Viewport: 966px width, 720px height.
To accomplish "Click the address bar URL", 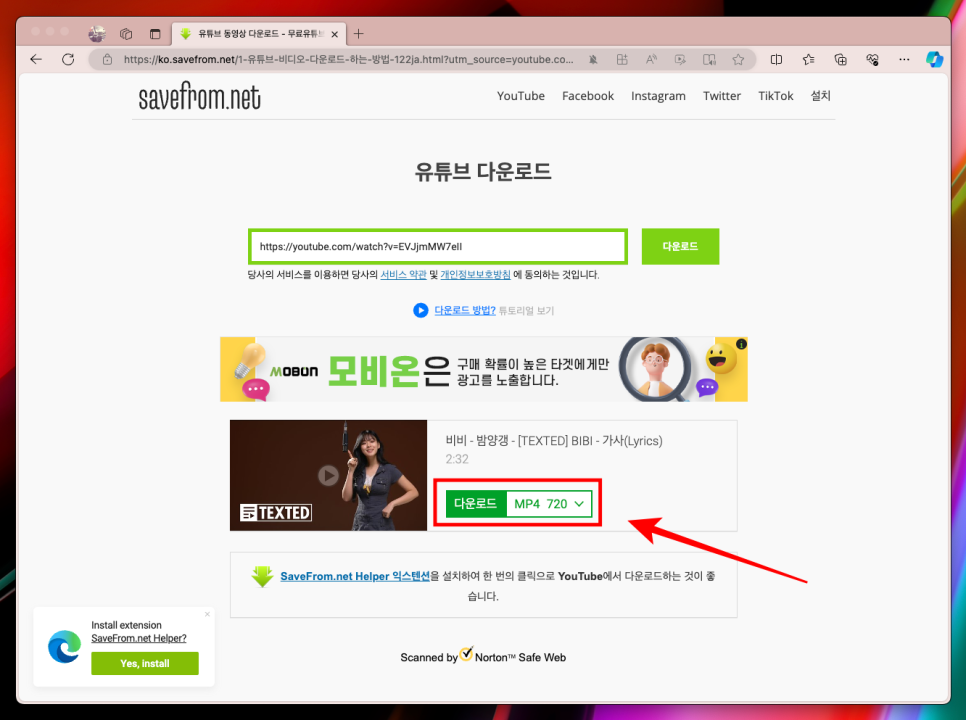I will [x=348, y=60].
